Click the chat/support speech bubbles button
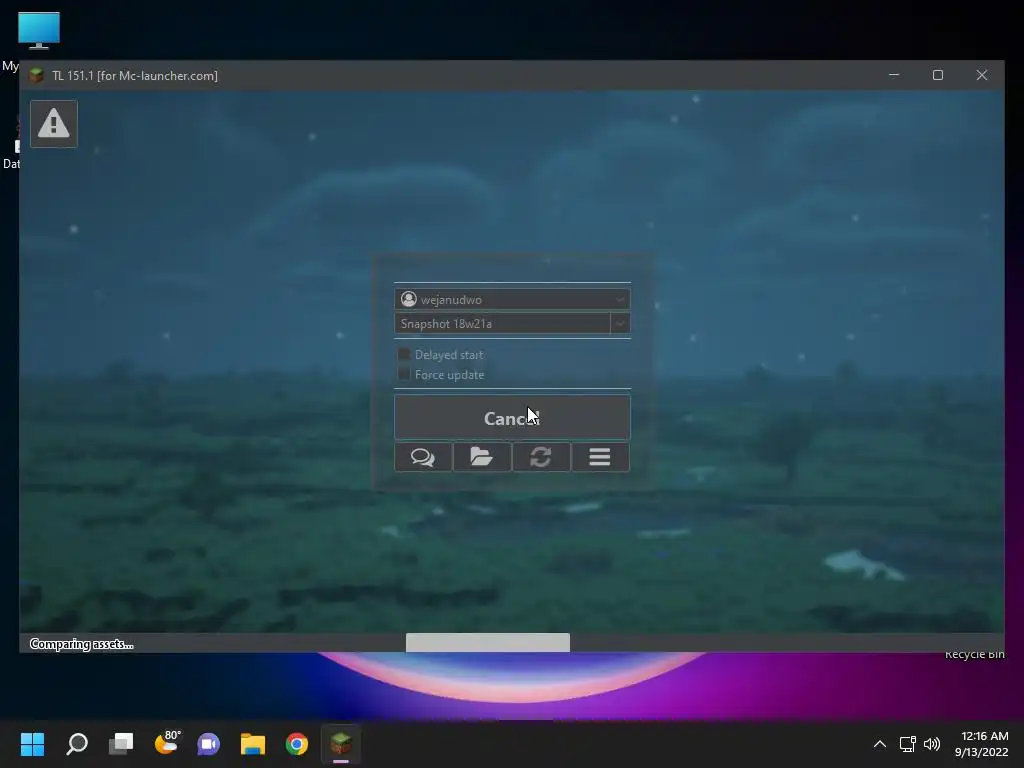The height and width of the screenshot is (768, 1024). pos(423,457)
